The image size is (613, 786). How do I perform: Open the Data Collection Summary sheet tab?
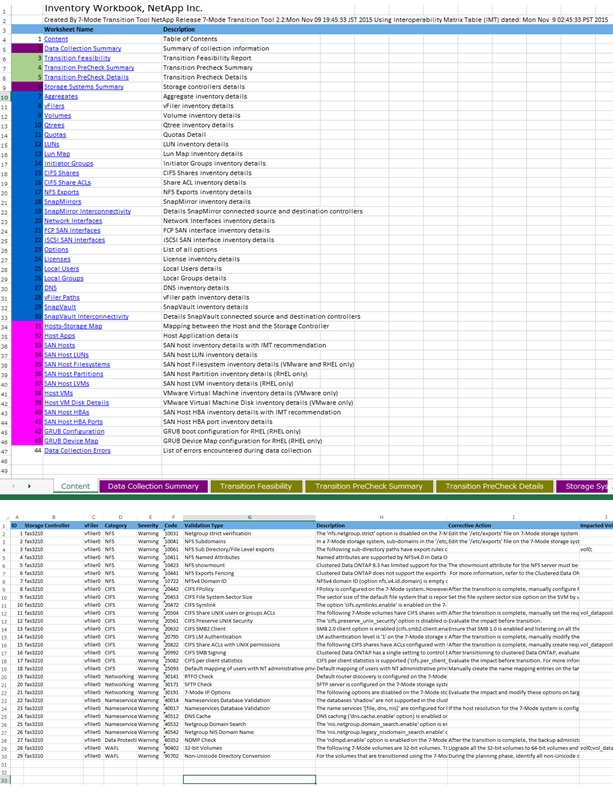[153, 486]
